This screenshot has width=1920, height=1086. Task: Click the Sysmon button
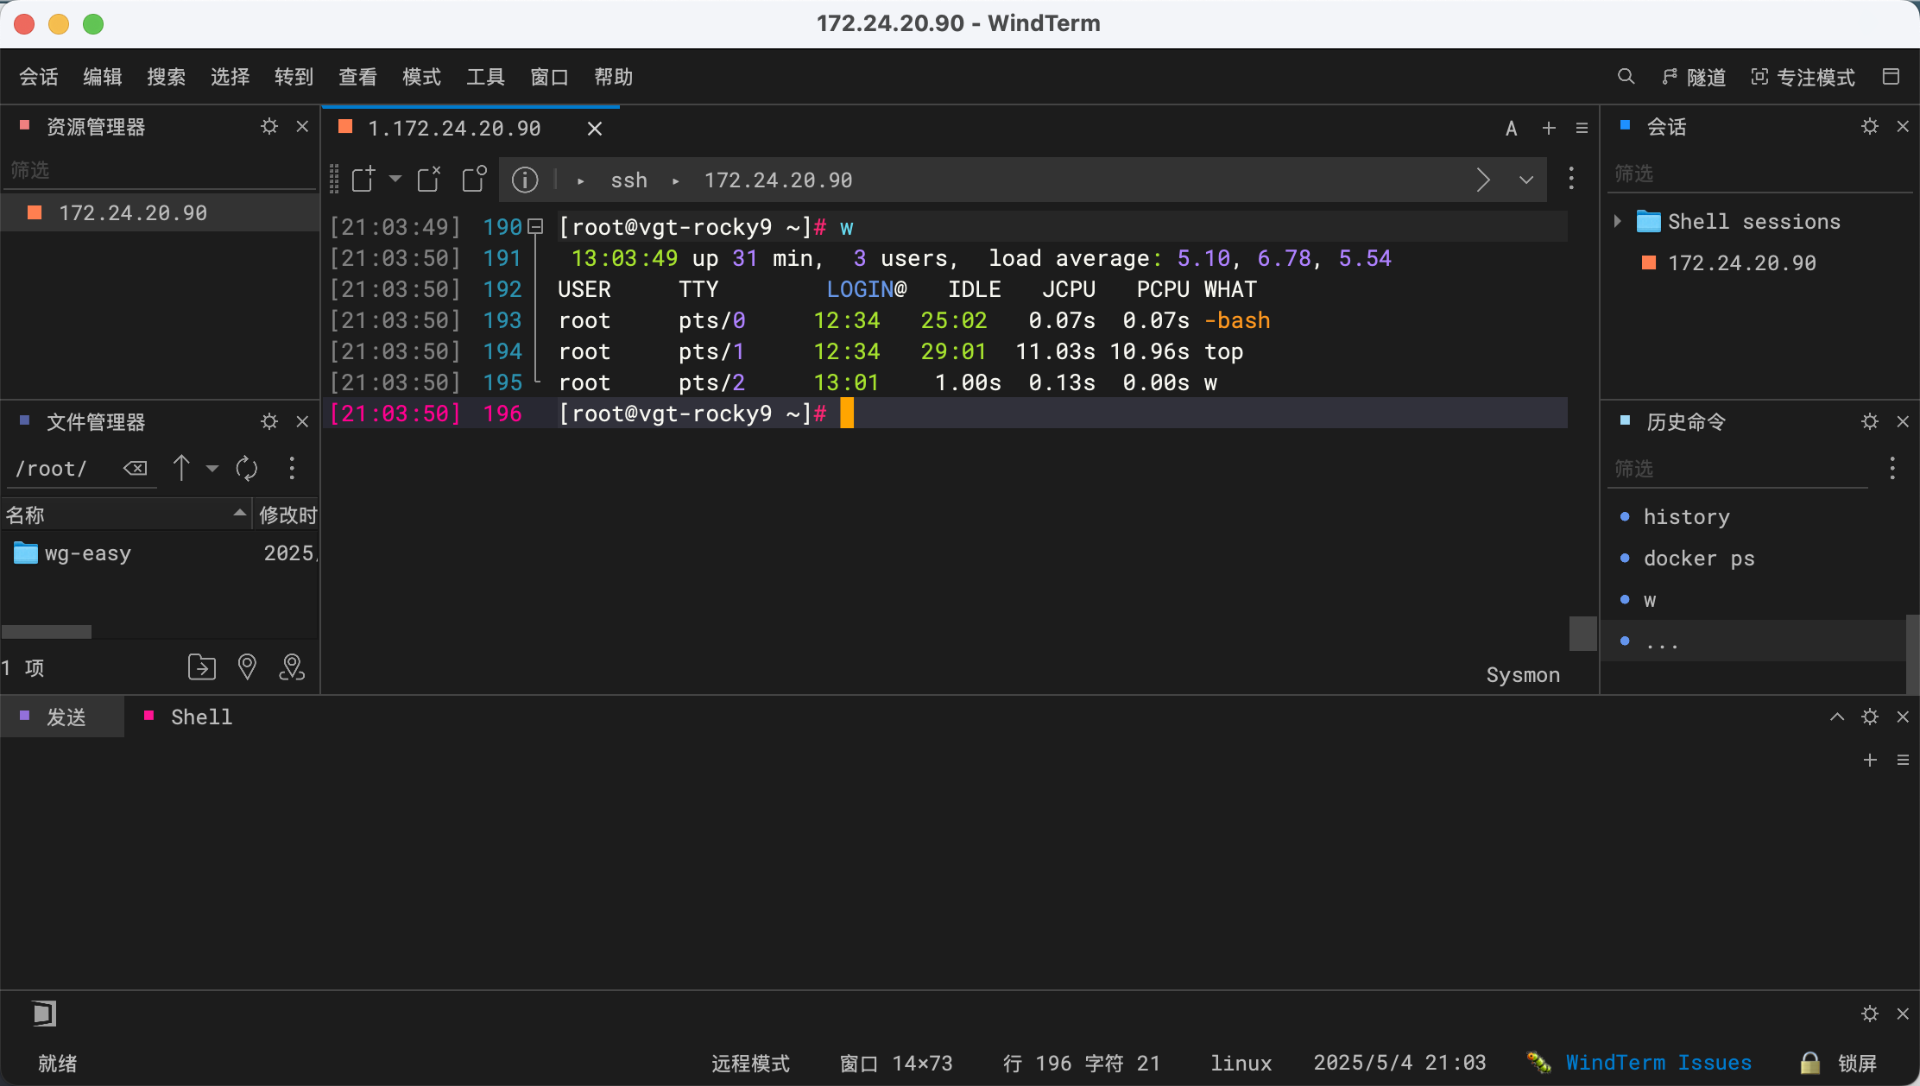click(1522, 675)
